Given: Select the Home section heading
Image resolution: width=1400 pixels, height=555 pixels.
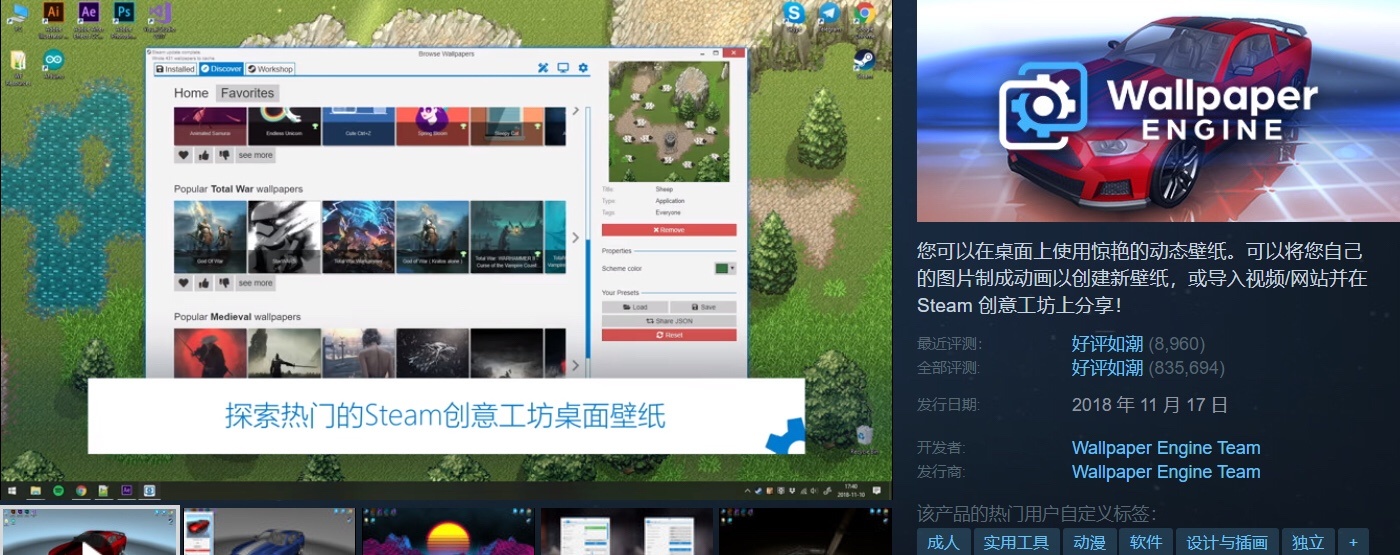Looking at the screenshot, I should pyautogui.click(x=191, y=93).
